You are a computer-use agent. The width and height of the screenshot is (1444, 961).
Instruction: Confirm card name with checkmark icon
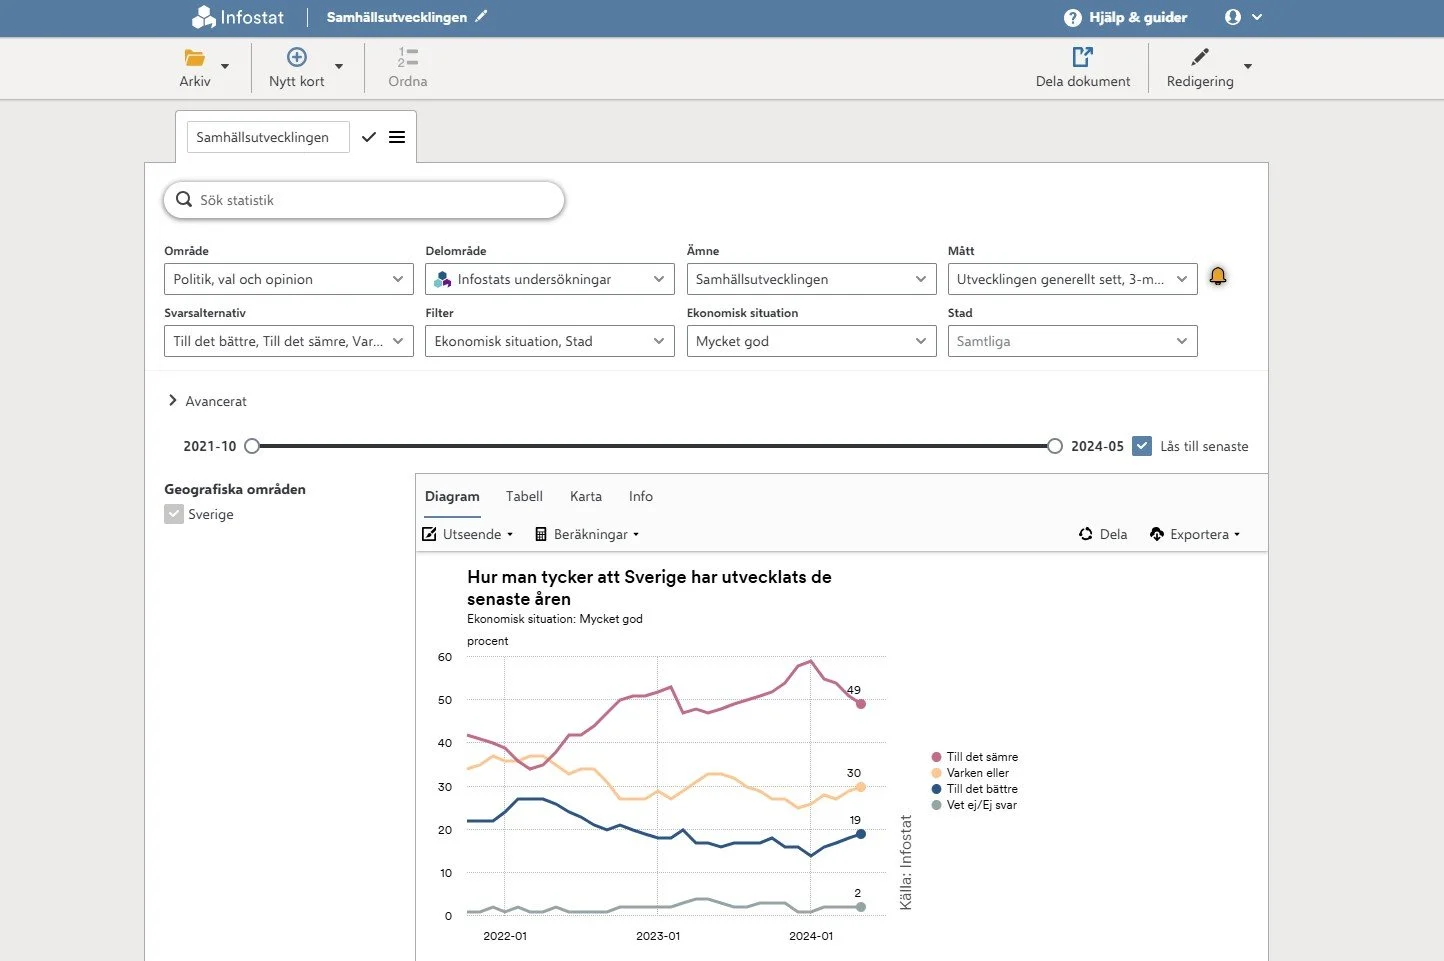369,137
